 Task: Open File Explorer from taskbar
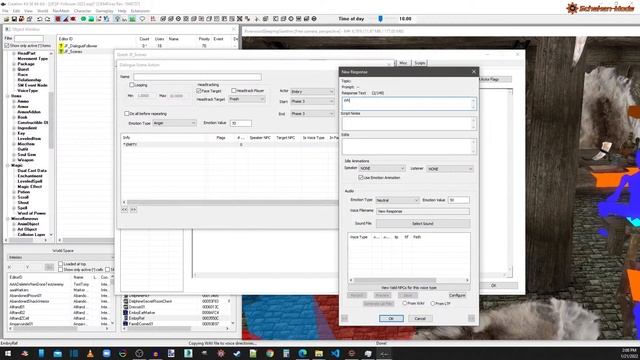(319, 353)
